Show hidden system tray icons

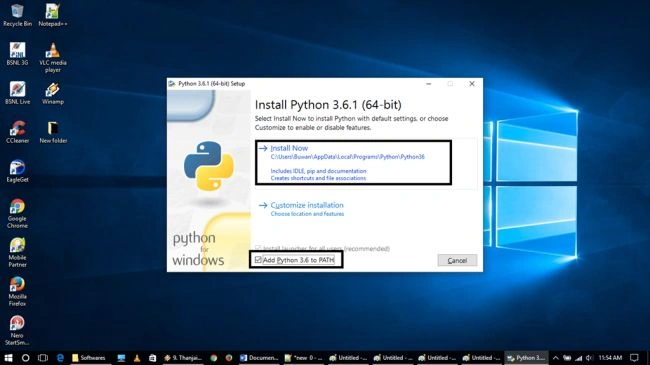click(x=555, y=358)
